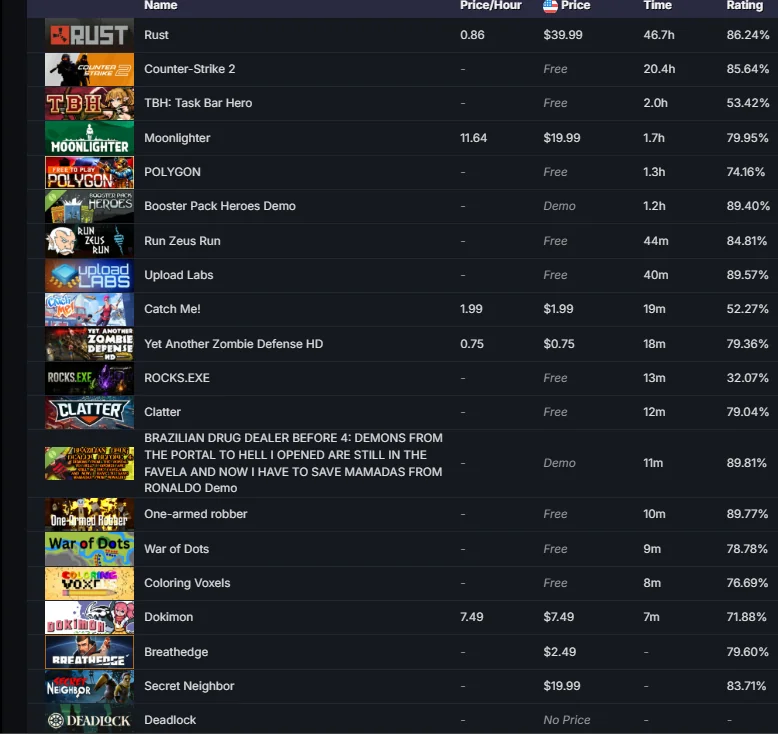This screenshot has height=734, width=778.
Task: Select the Breathedge game name
Action: tap(176, 652)
